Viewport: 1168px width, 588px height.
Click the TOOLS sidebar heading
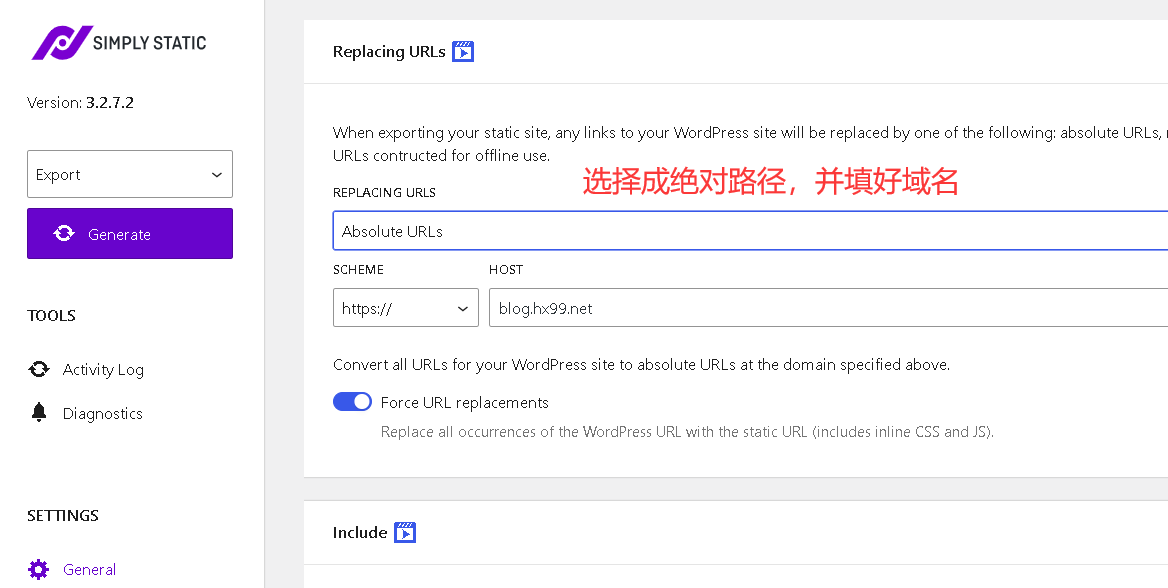click(51, 315)
